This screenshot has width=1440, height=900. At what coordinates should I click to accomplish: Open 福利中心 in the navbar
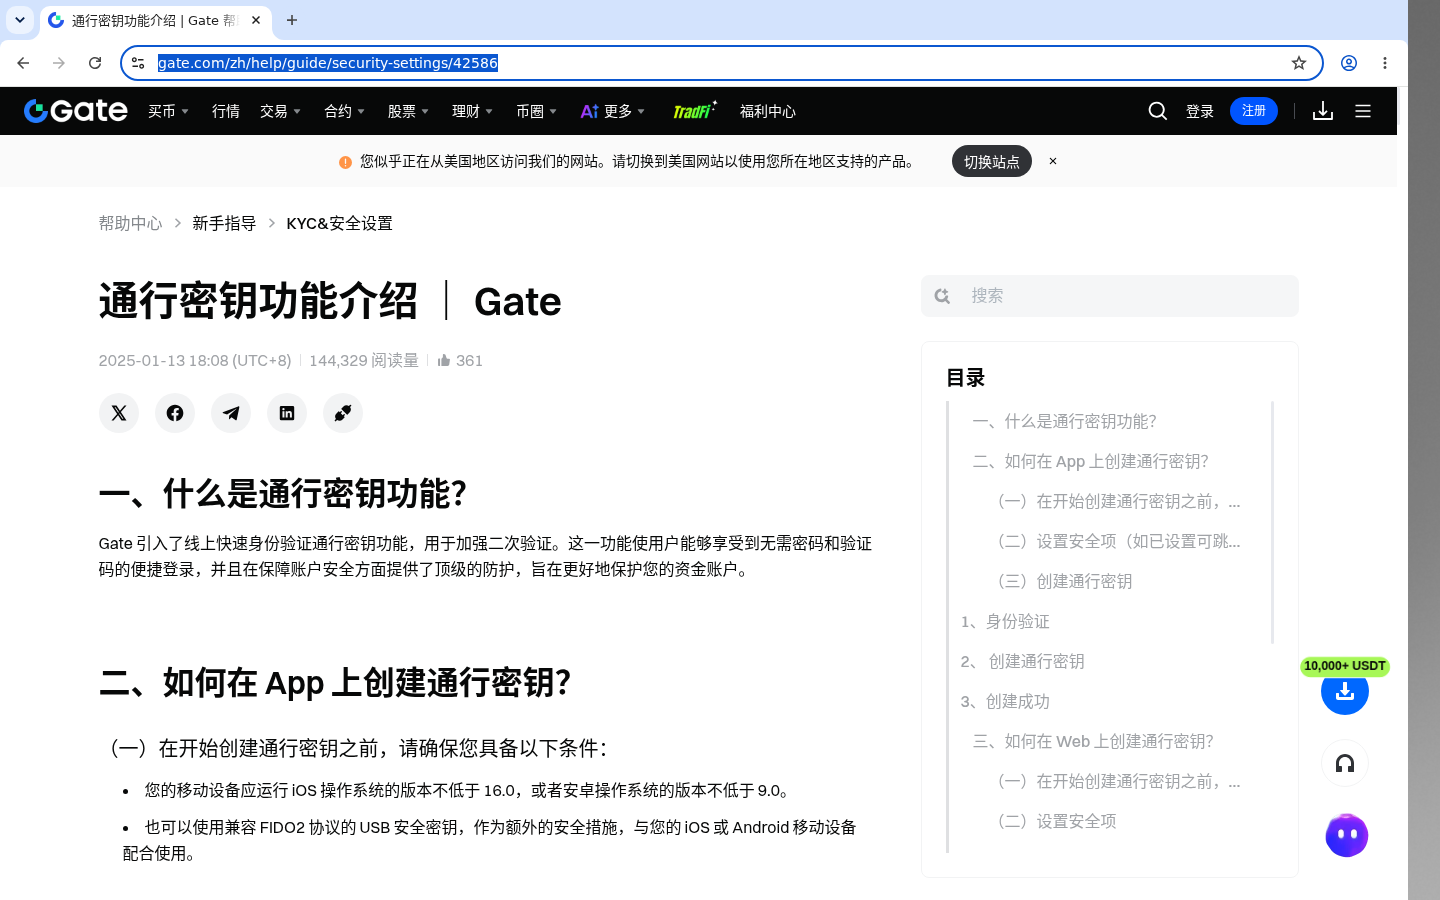coord(768,111)
